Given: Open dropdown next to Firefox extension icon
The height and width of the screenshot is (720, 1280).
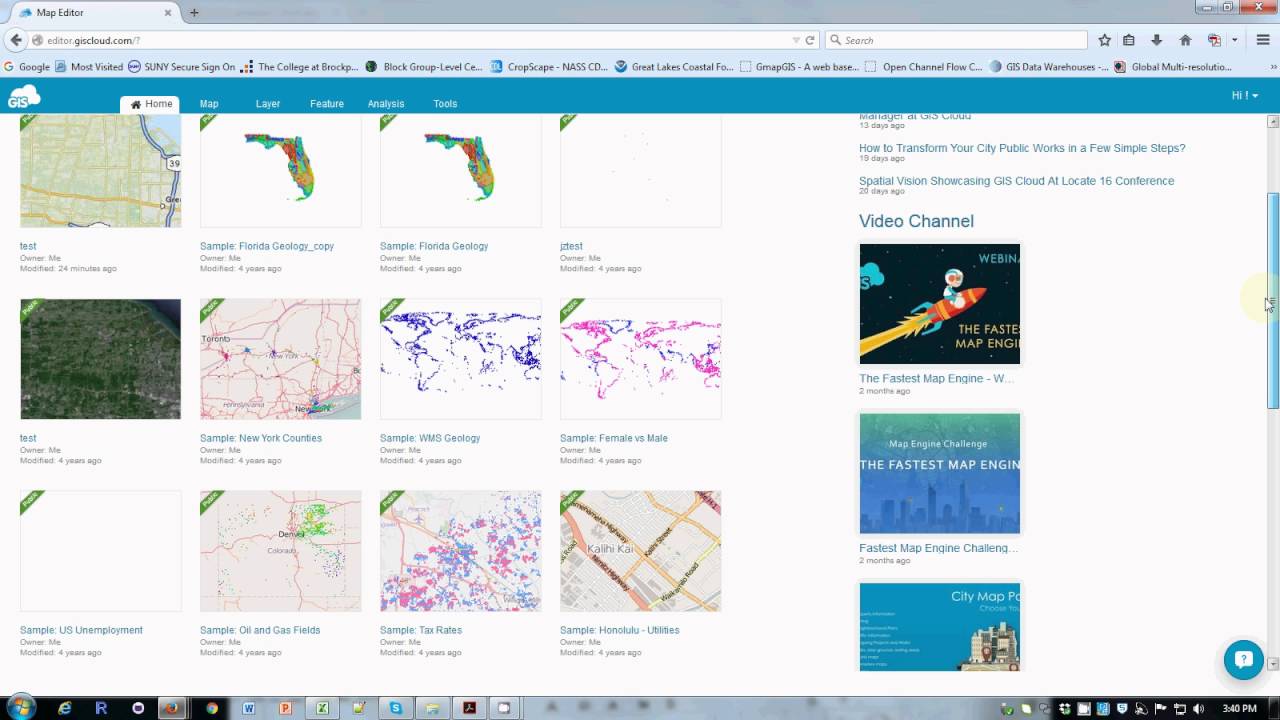Looking at the screenshot, I should (x=1235, y=40).
